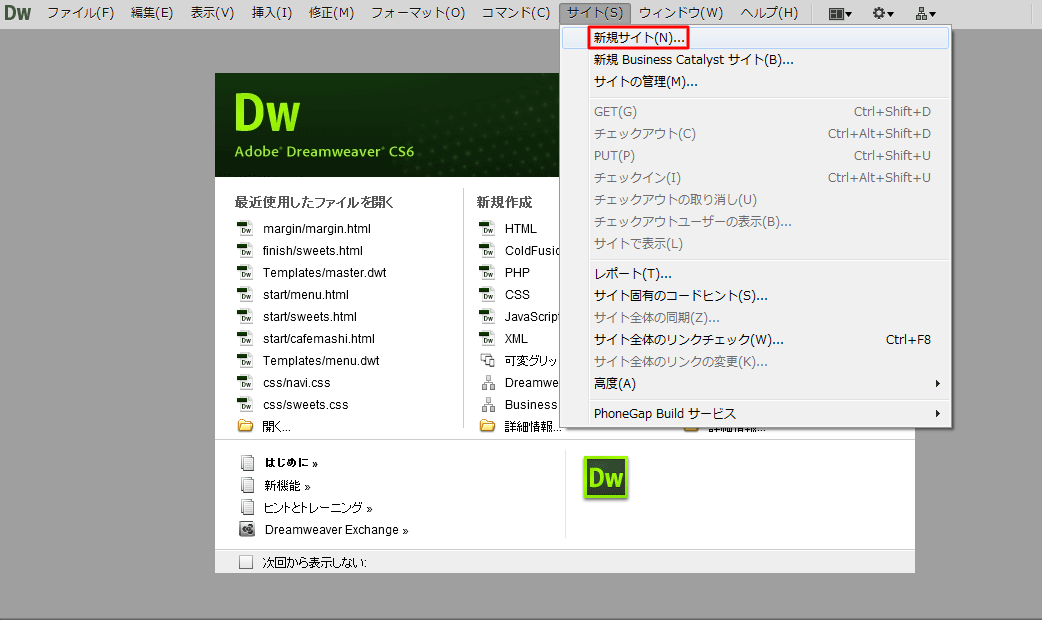This screenshot has width=1042, height=620.
Task: Open the 修正(M) menu
Action: coord(332,13)
